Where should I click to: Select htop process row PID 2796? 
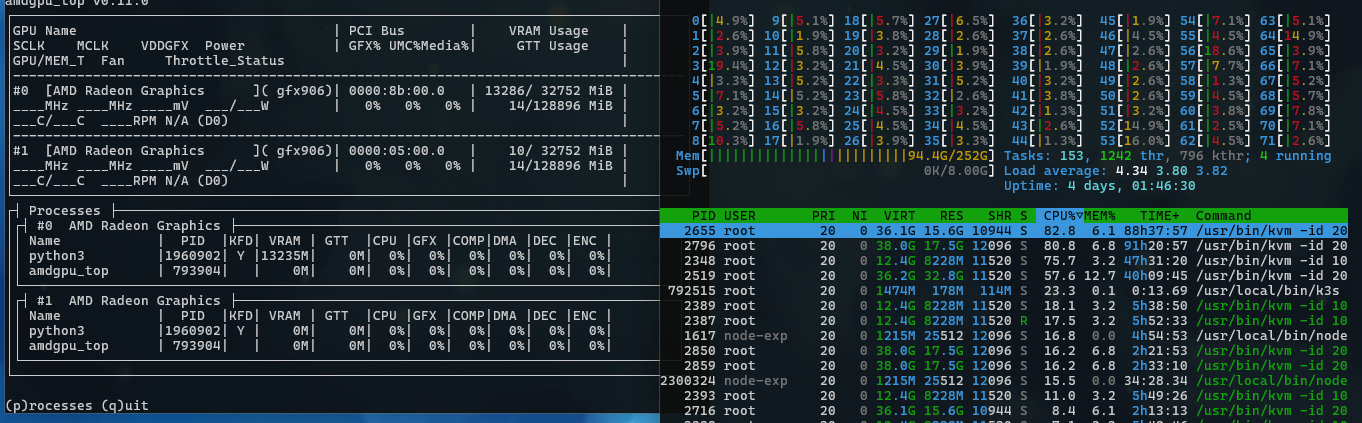(x=1004, y=244)
